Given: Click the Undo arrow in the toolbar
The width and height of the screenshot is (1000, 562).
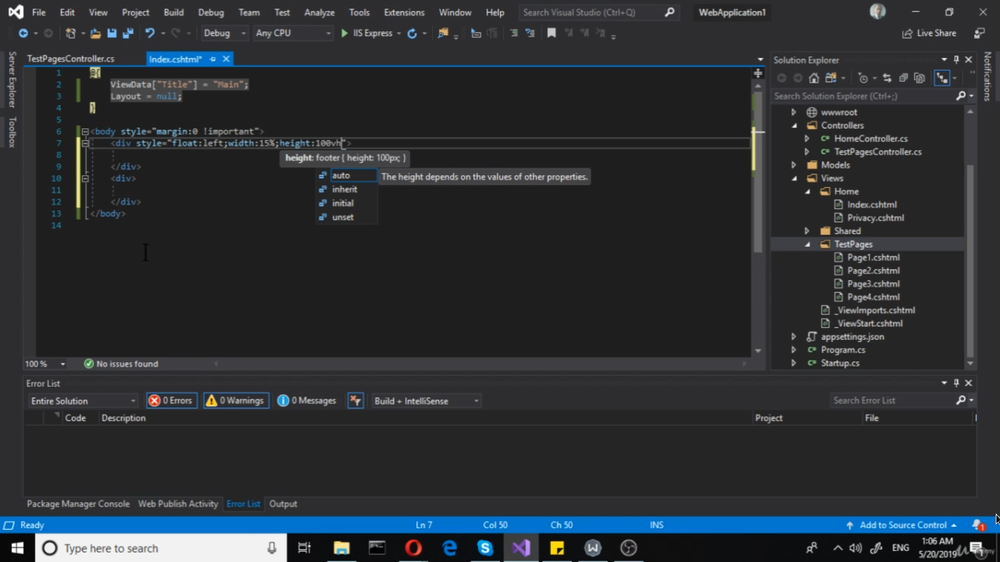Looking at the screenshot, I should (150, 33).
